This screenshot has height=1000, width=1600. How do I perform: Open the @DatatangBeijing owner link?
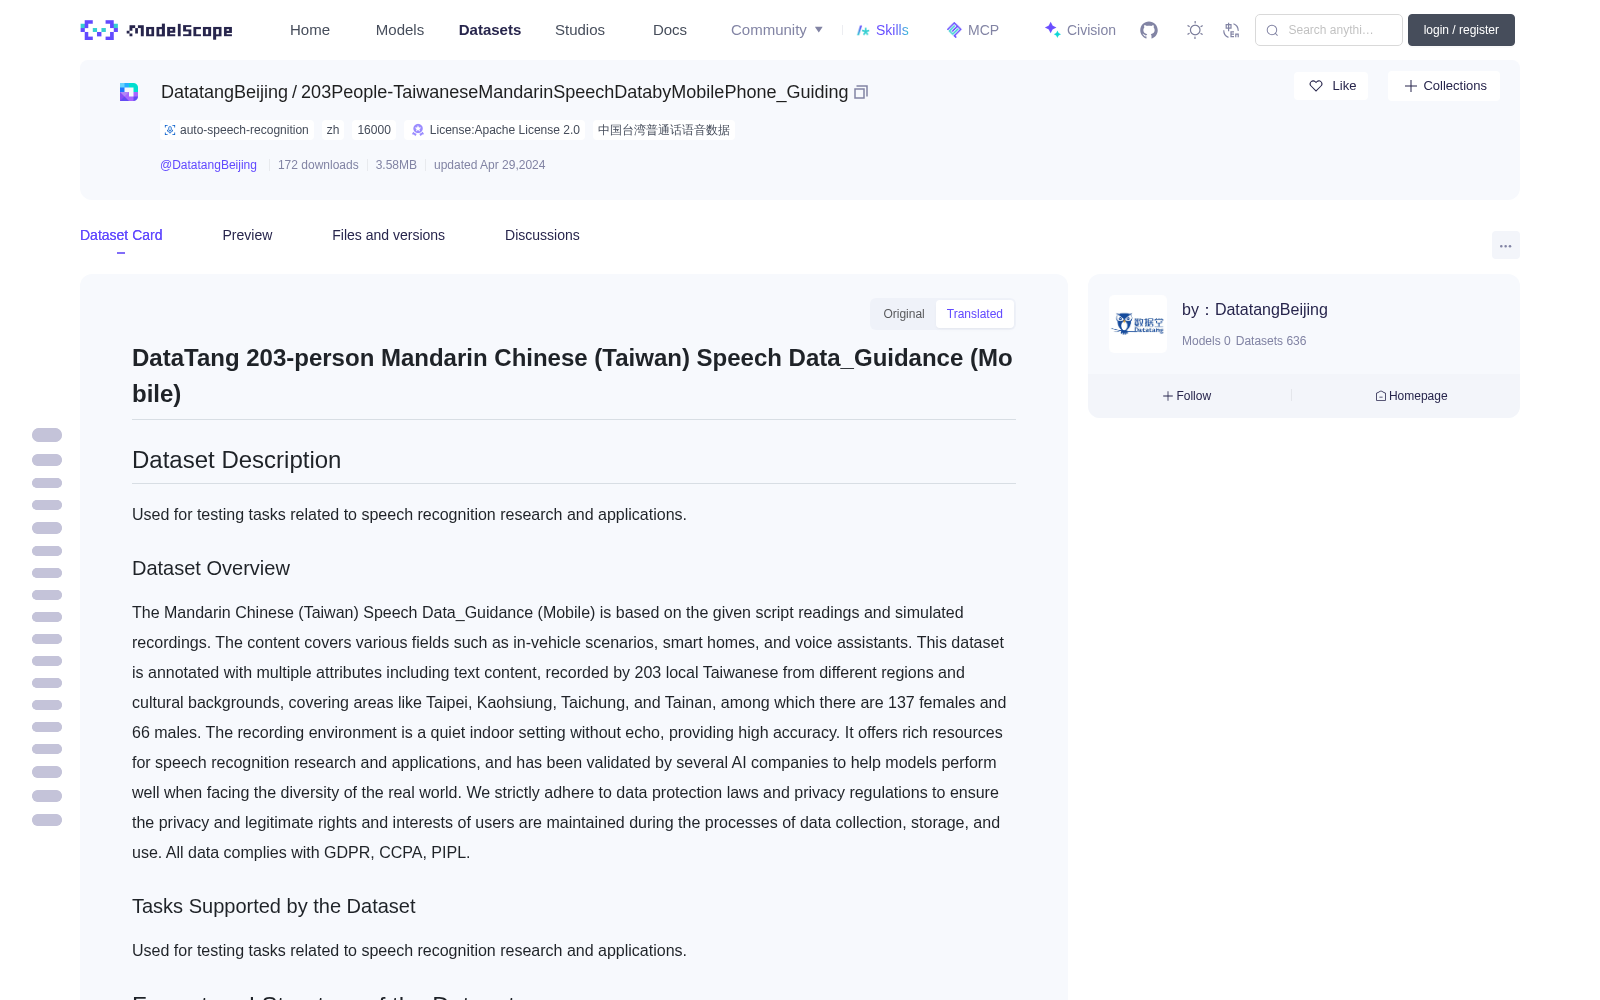point(208,165)
